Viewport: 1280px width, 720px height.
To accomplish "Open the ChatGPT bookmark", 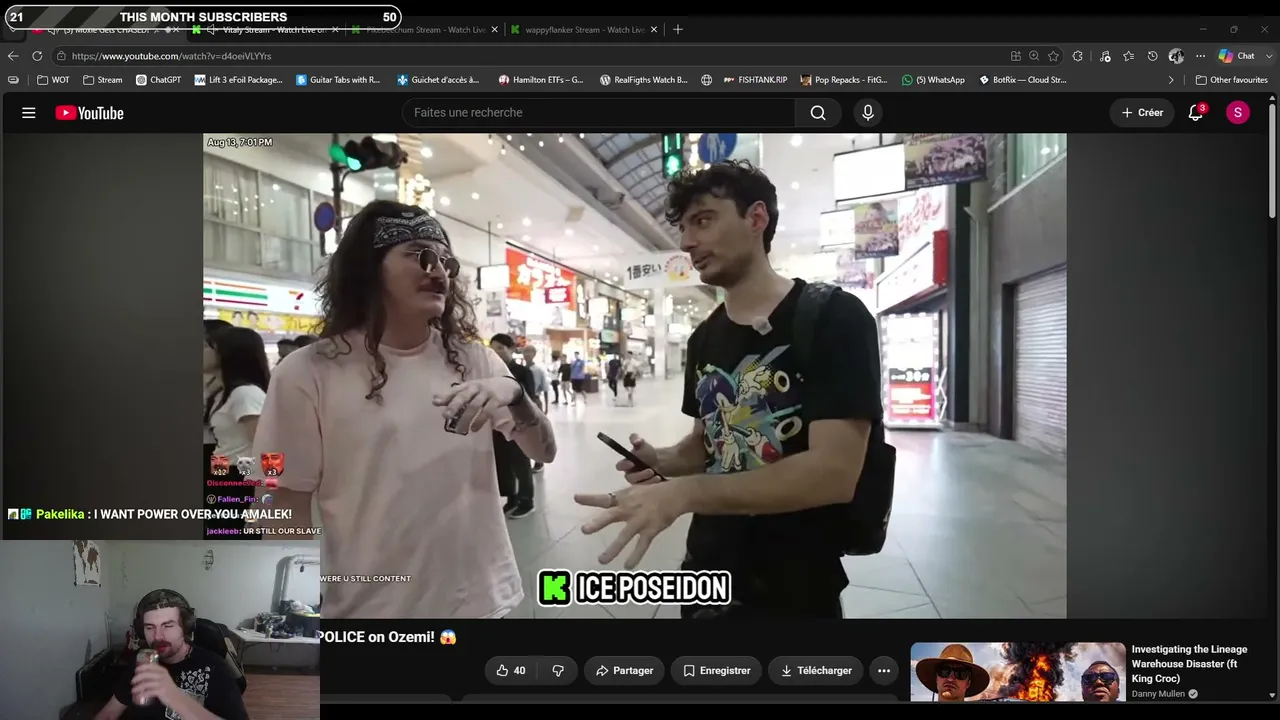I will click(158, 80).
